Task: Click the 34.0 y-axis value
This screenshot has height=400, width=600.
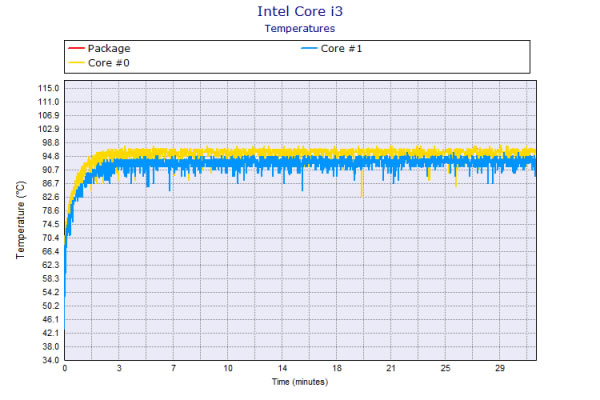Action: point(51,360)
